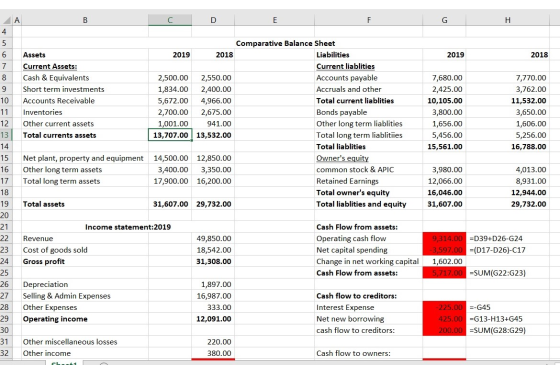Select column B header
This screenshot has width=560, height=365.
(x=85, y=20)
